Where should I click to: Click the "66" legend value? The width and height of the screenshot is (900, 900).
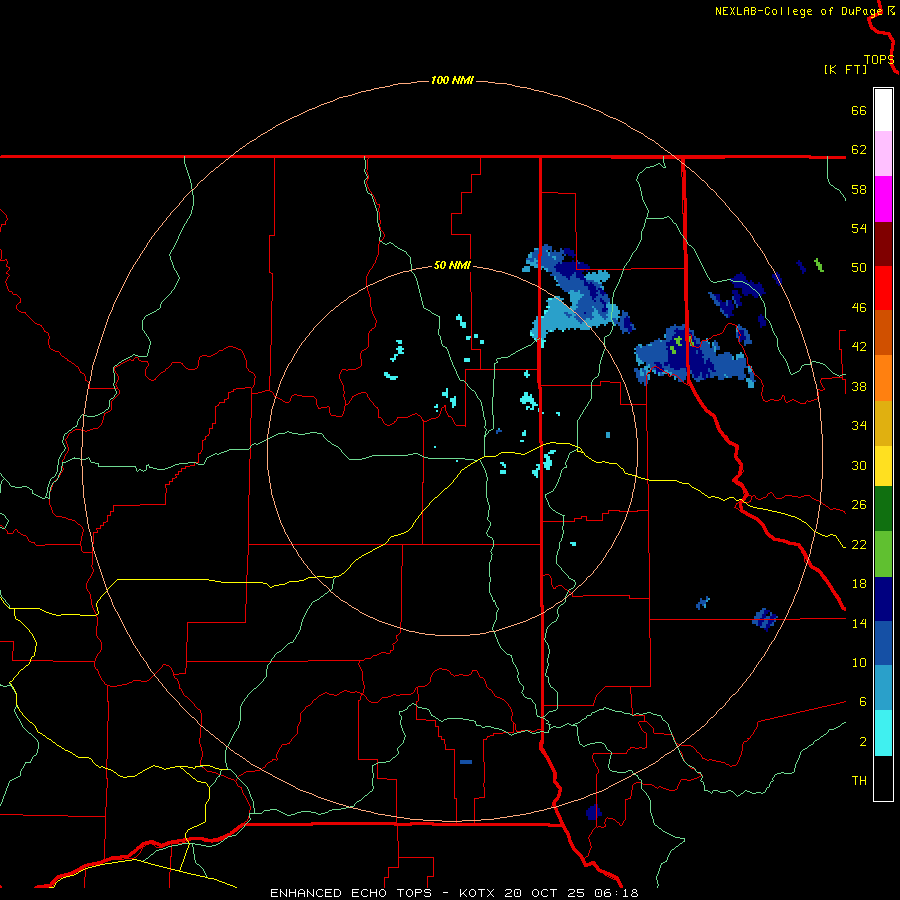coord(859,111)
